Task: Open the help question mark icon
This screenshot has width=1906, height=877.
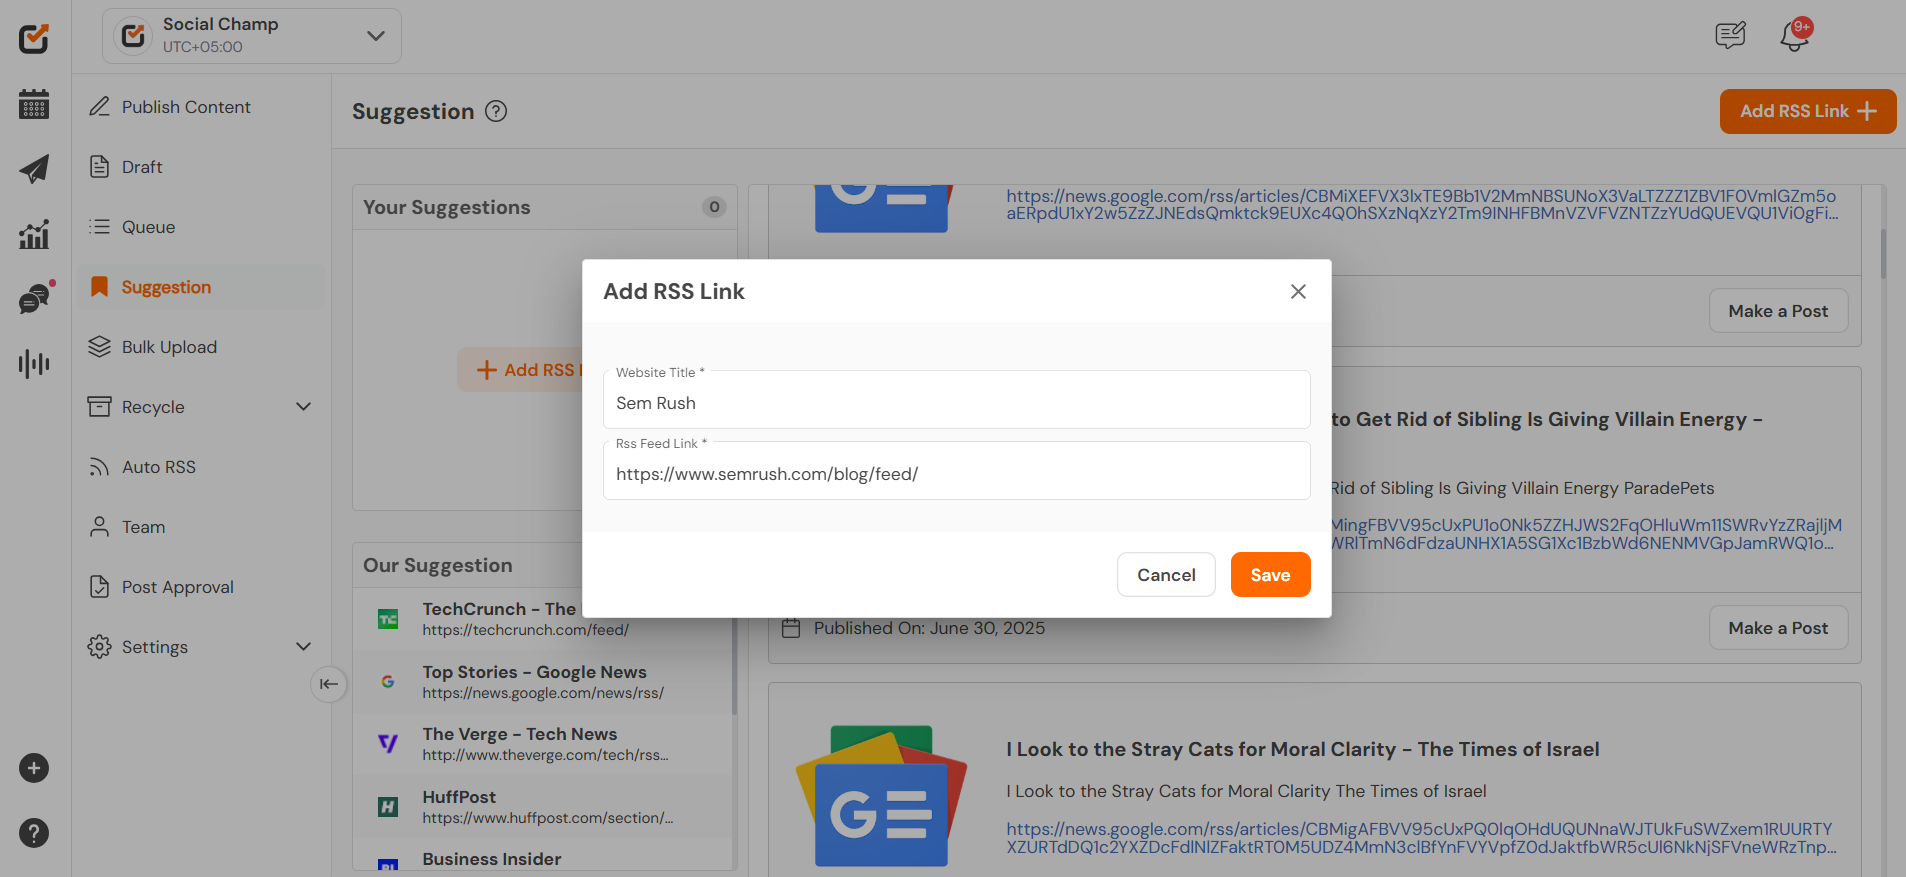Action: pyautogui.click(x=34, y=833)
